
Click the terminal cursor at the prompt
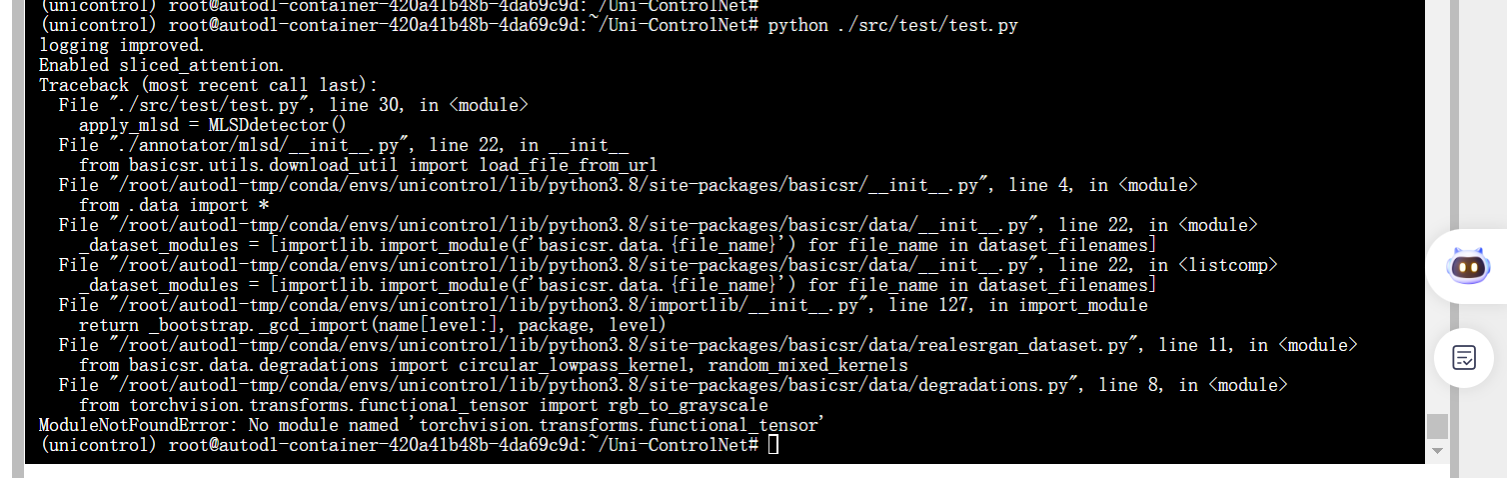coord(772,445)
